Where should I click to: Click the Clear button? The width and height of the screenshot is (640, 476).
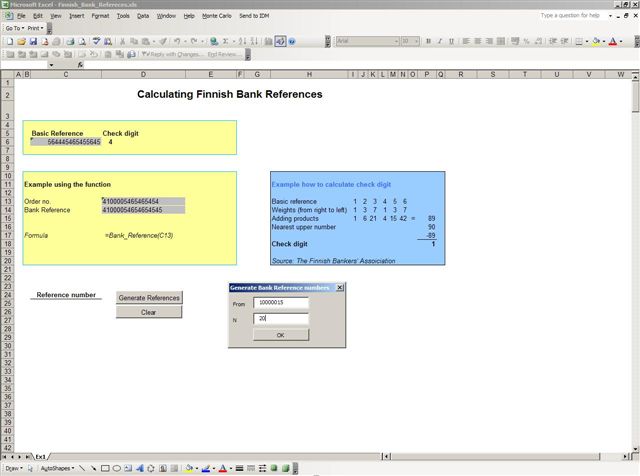point(149,312)
